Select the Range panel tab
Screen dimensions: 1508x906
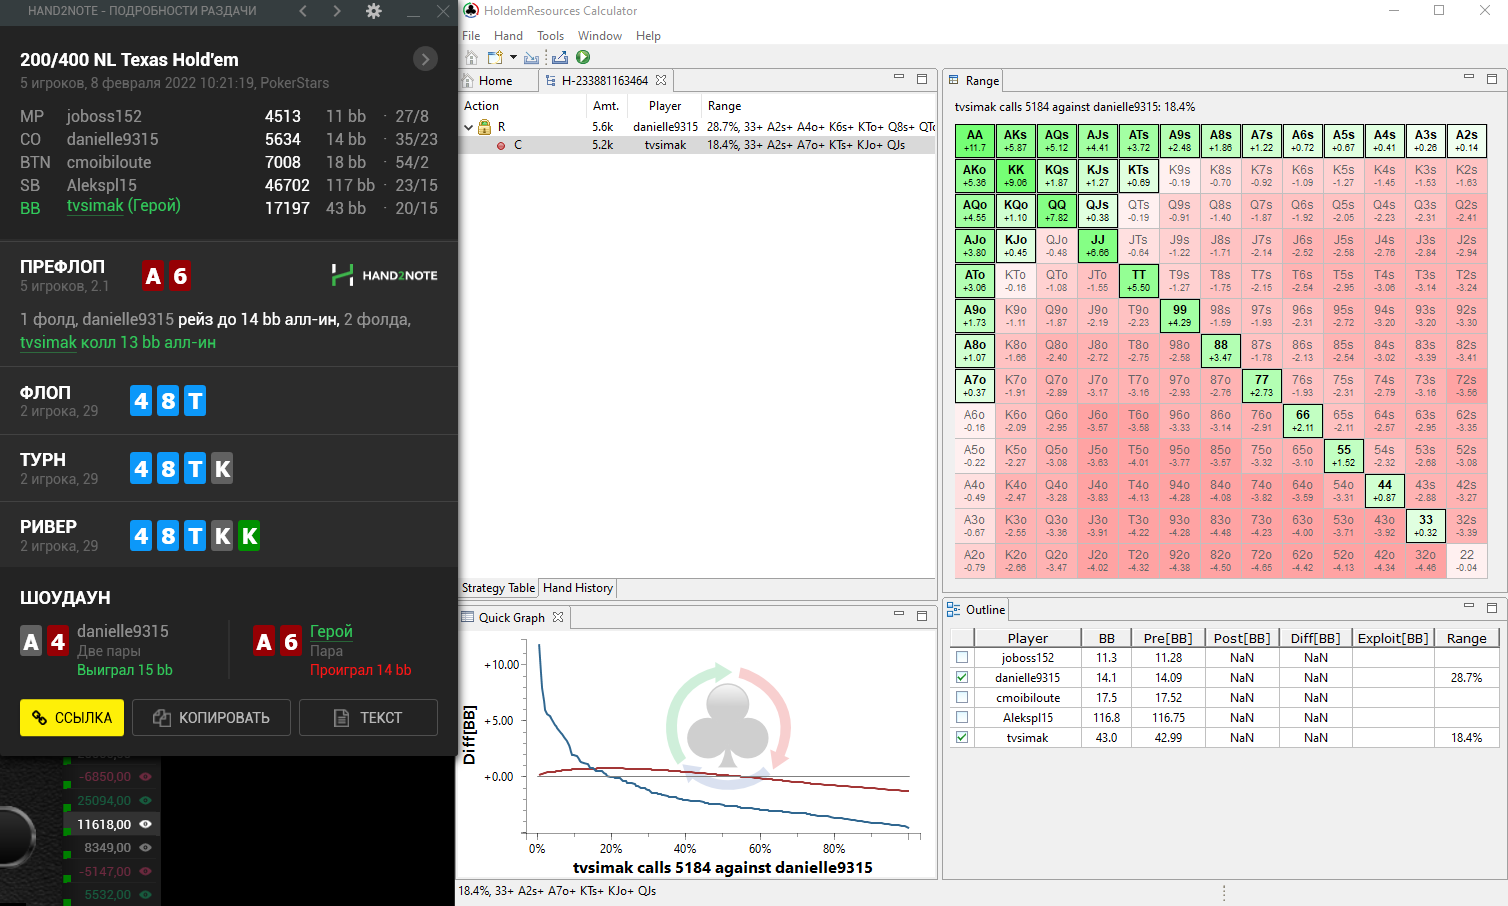pos(973,80)
